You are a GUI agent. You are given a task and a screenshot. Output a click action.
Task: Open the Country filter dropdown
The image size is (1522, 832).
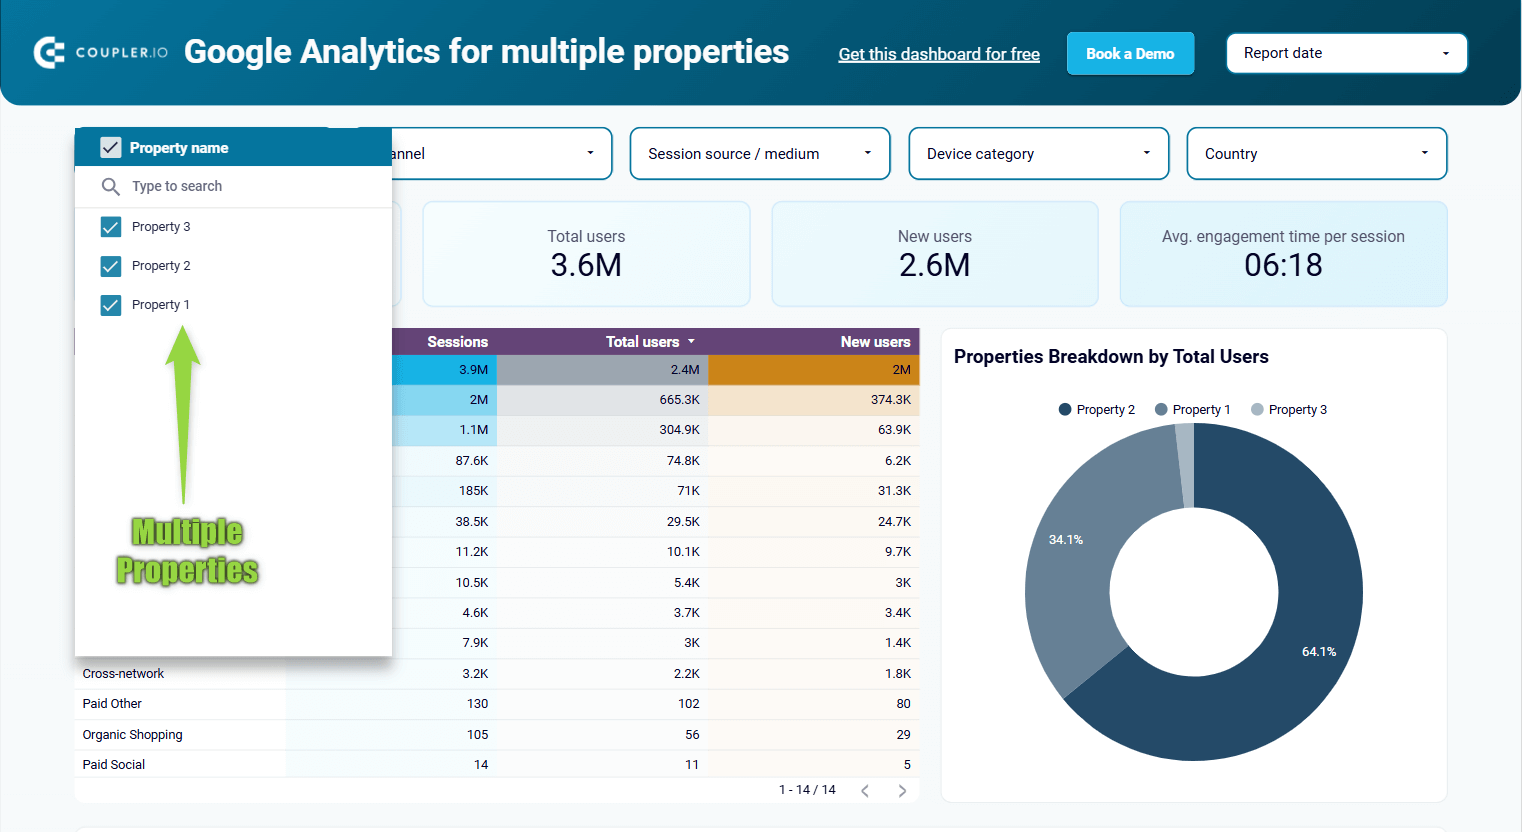1317,154
